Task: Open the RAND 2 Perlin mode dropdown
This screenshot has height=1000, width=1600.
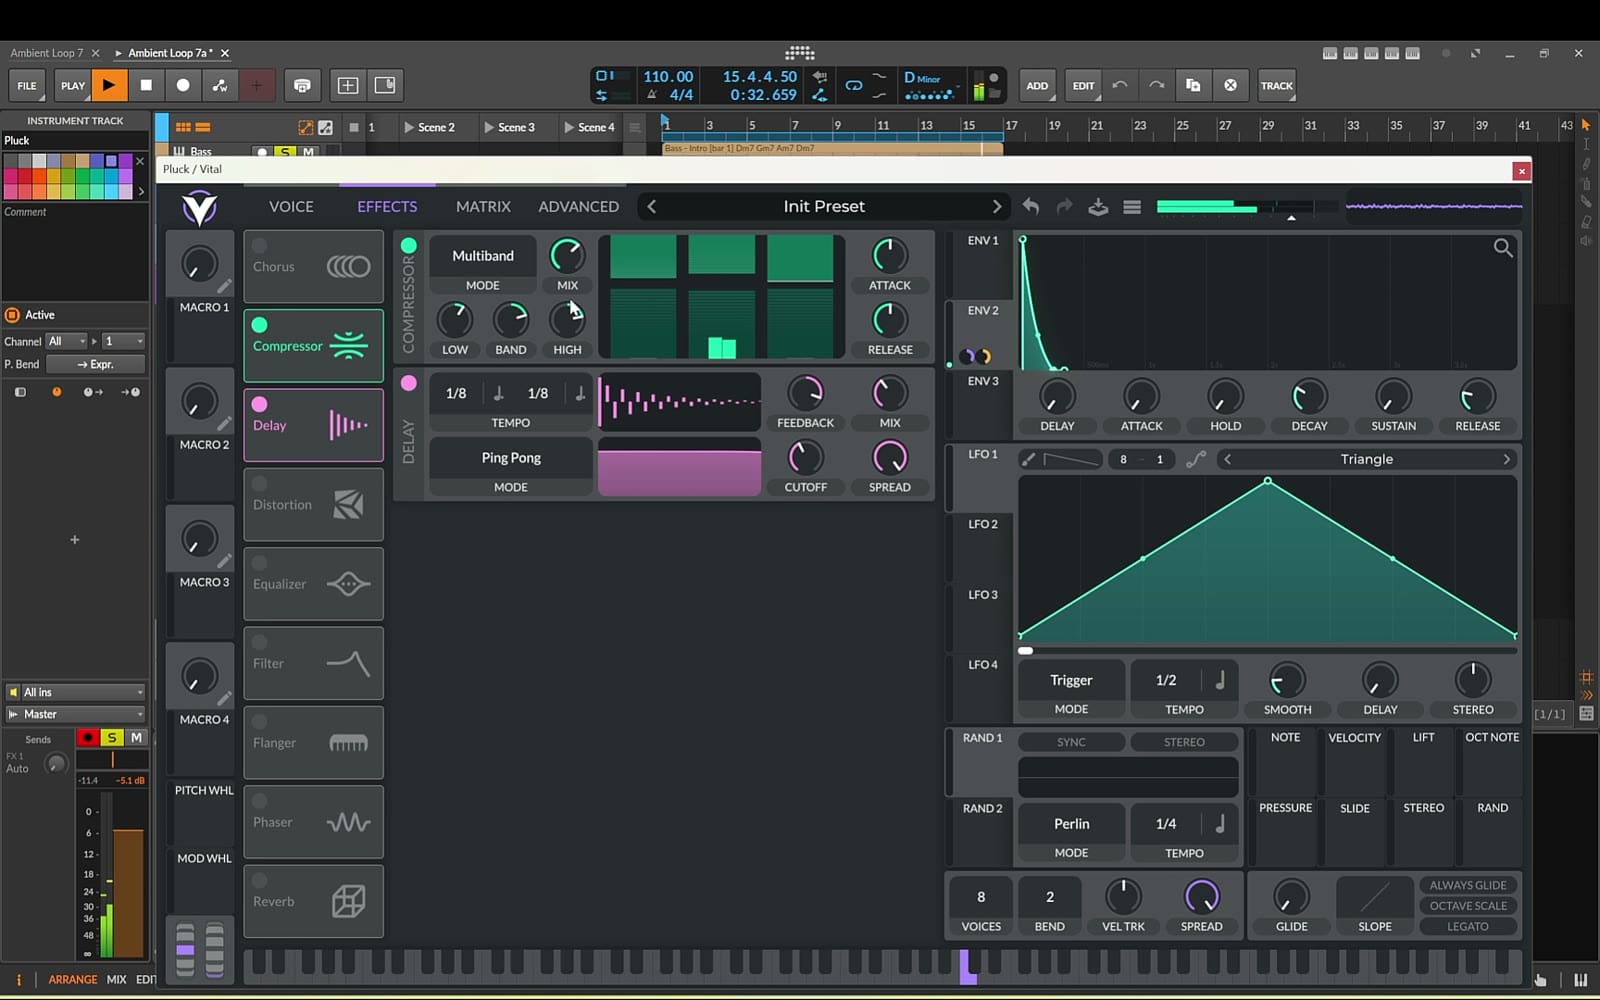Action: click(1071, 824)
